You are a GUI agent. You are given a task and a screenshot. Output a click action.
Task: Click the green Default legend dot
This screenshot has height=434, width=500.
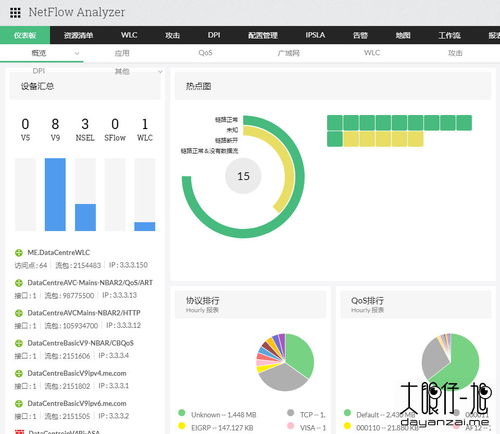pyautogui.click(x=347, y=413)
